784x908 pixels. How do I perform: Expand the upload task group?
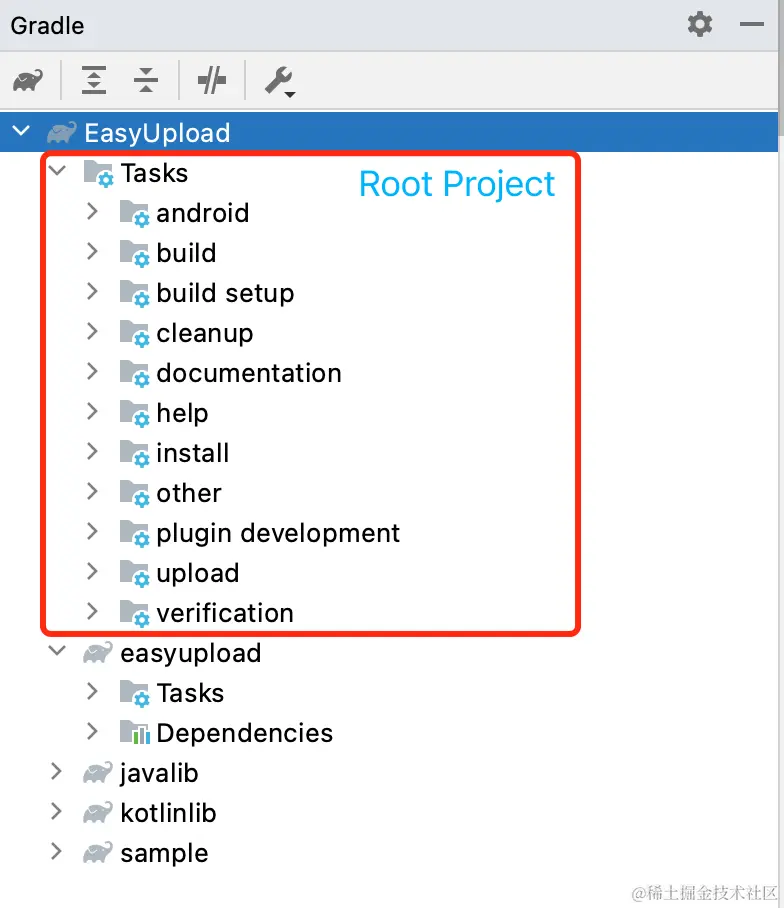coord(92,571)
